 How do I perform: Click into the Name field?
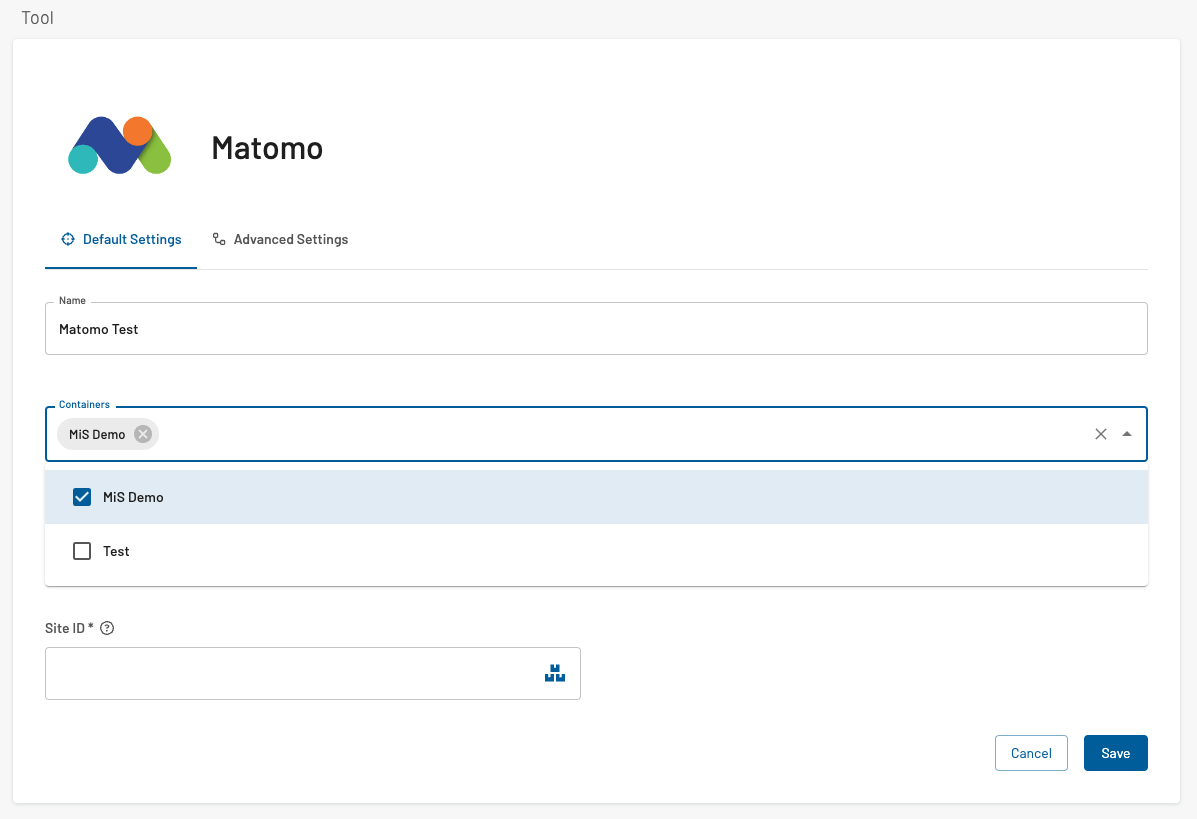[596, 329]
